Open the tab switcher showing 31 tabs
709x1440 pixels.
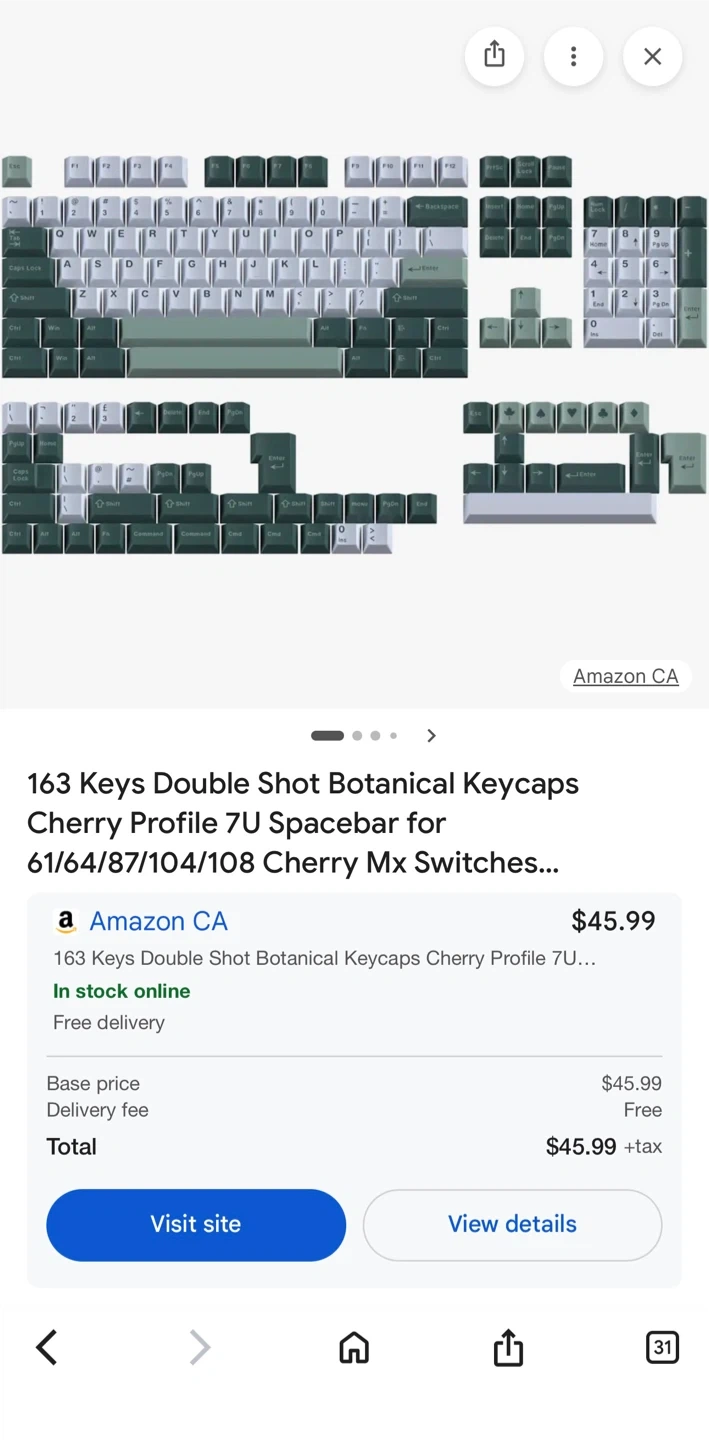662,1347
